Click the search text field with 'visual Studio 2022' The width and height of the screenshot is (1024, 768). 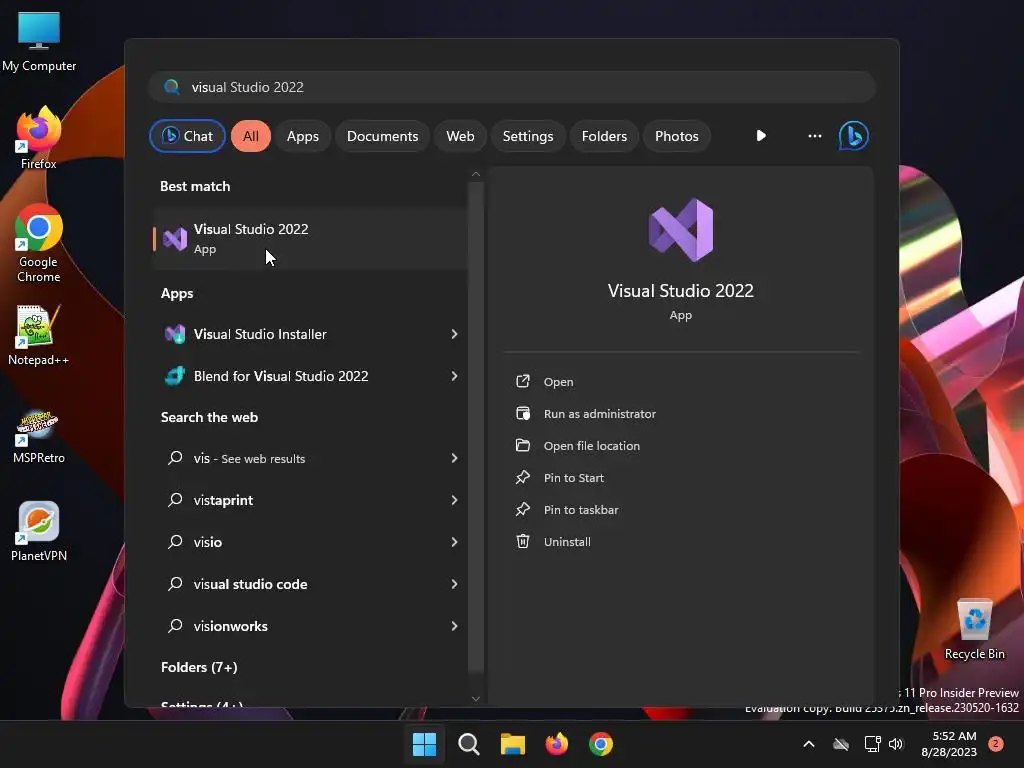point(512,87)
